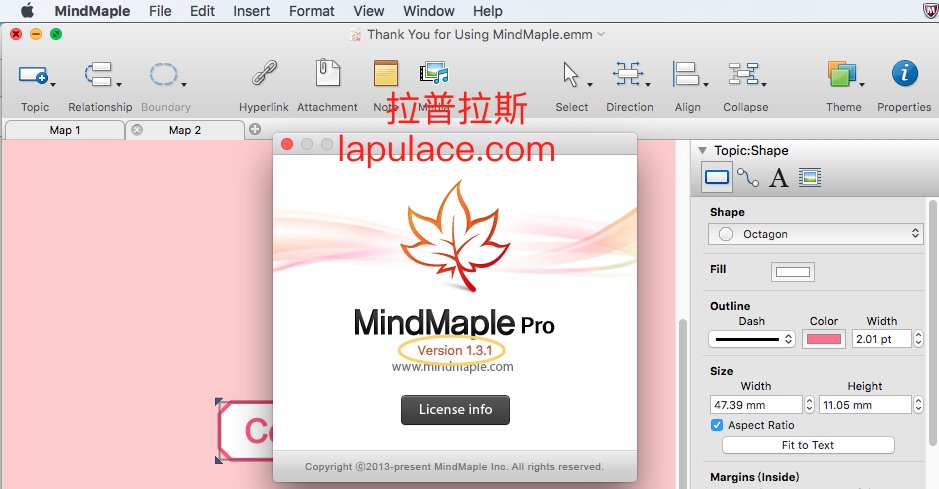Click the properties panel vertical scrollbar
This screenshot has width=939, height=489.
point(932,323)
